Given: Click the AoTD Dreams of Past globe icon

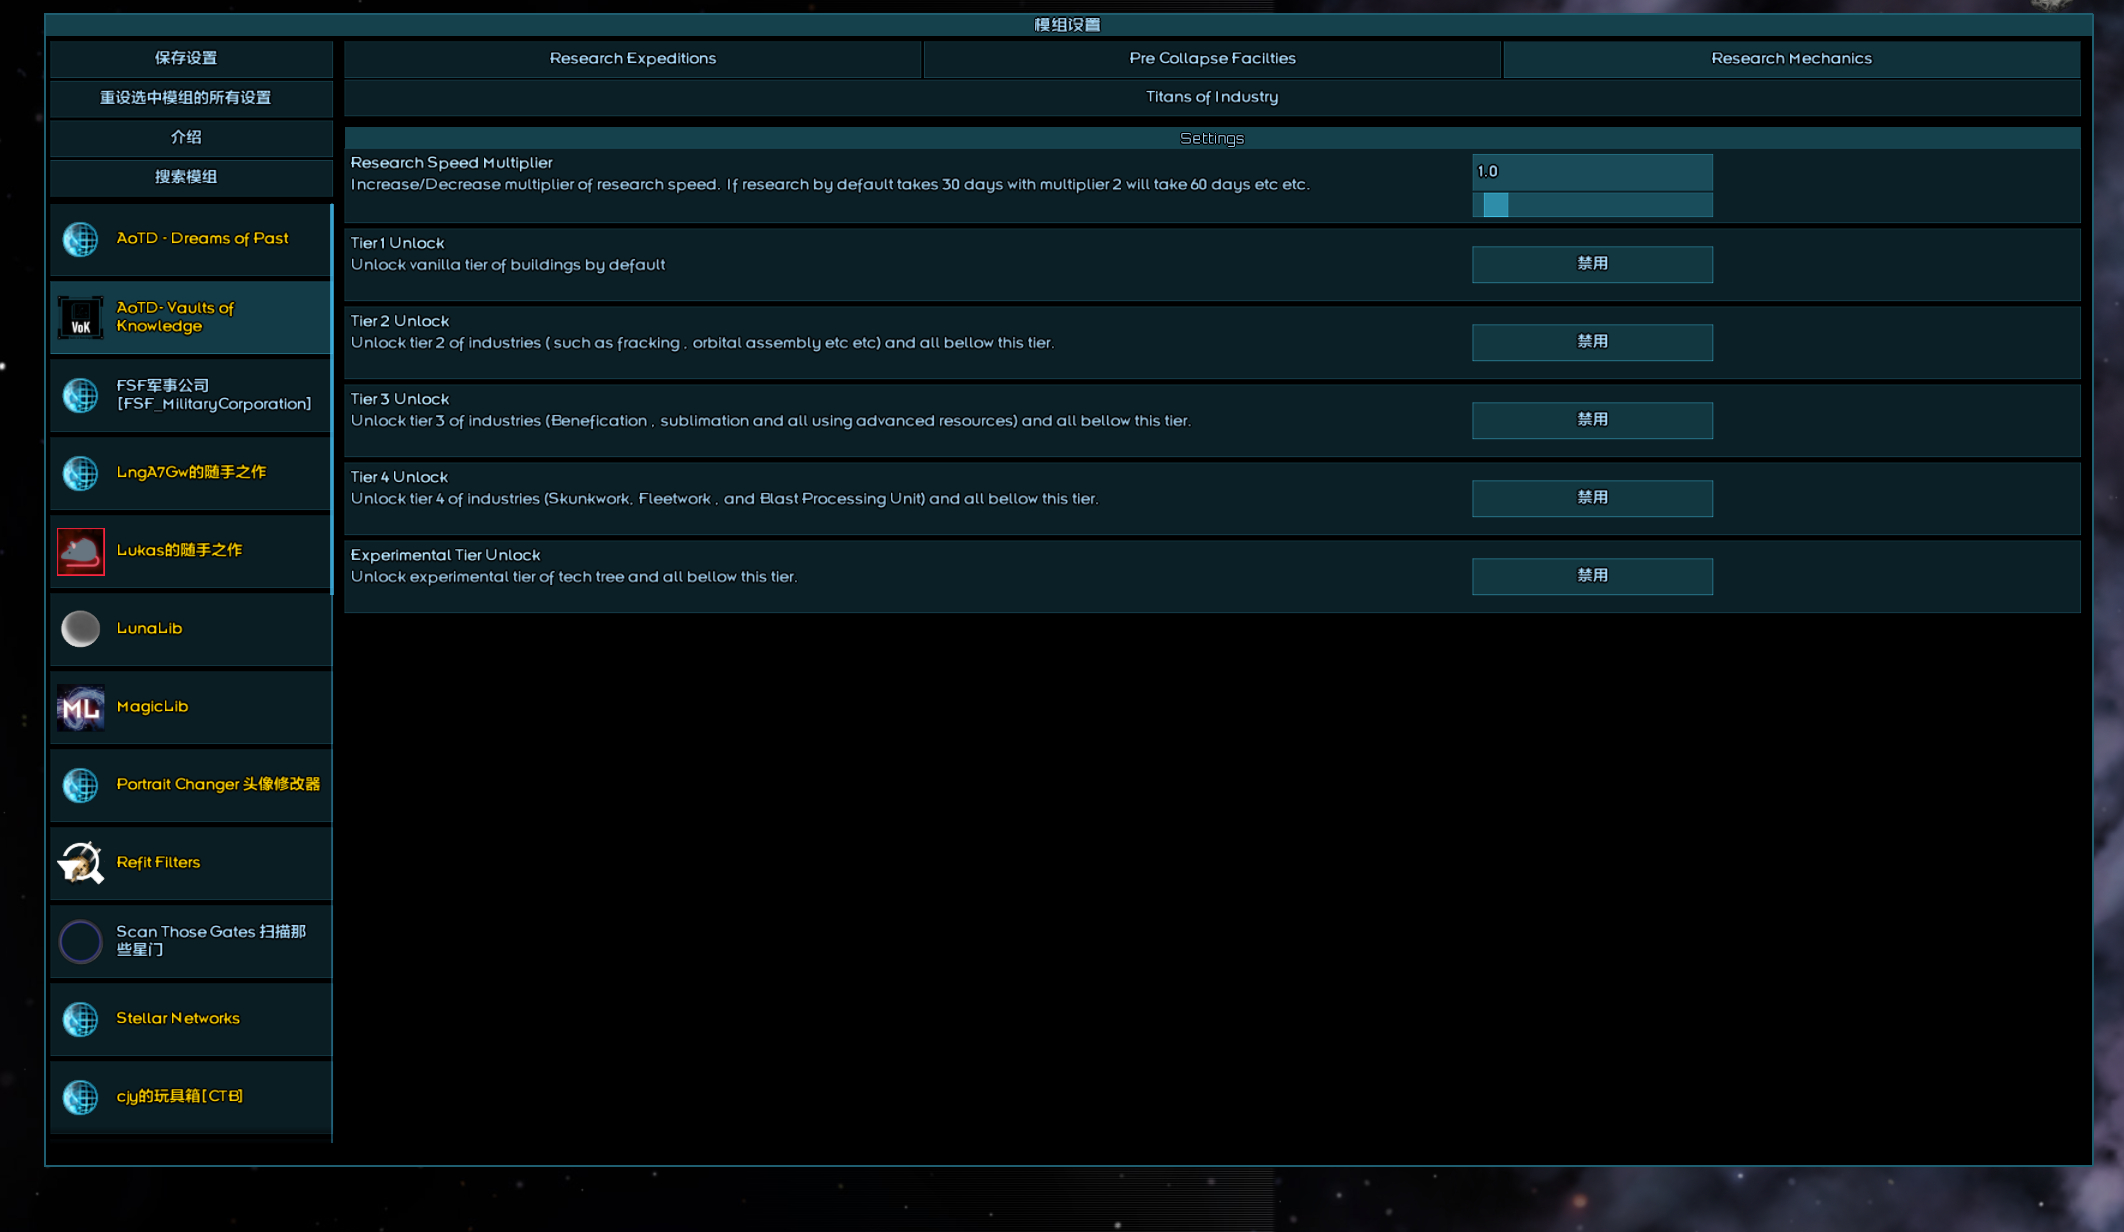Looking at the screenshot, I should tap(80, 239).
